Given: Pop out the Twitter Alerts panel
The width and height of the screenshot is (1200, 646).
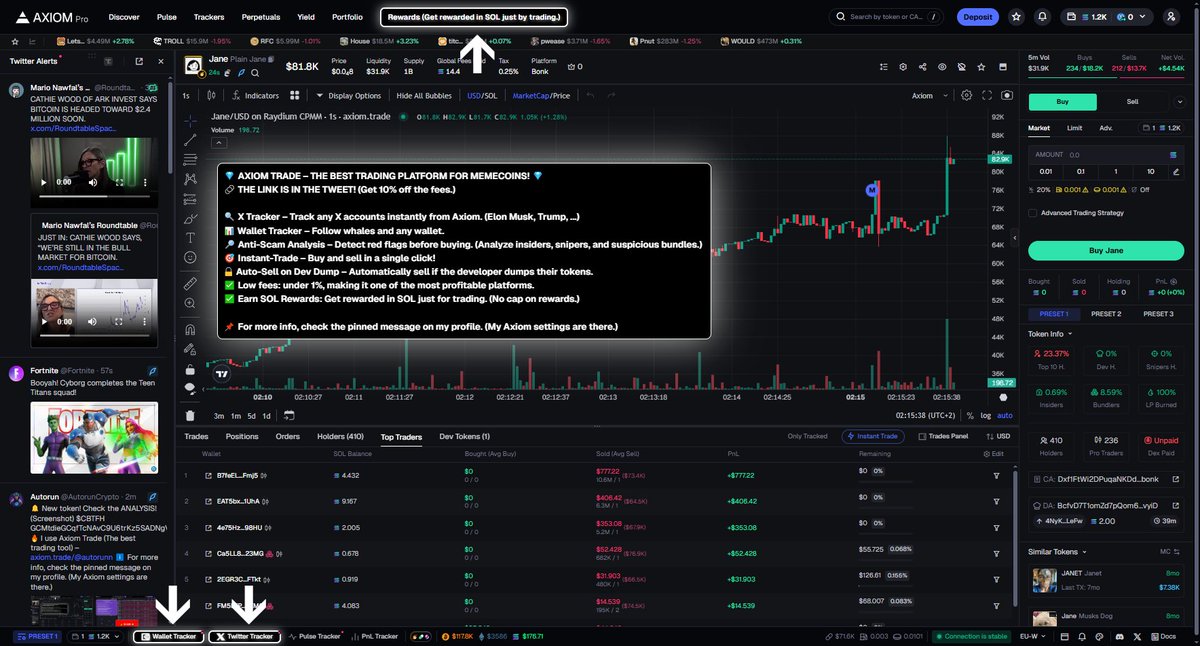Looking at the screenshot, I should click(x=137, y=61).
